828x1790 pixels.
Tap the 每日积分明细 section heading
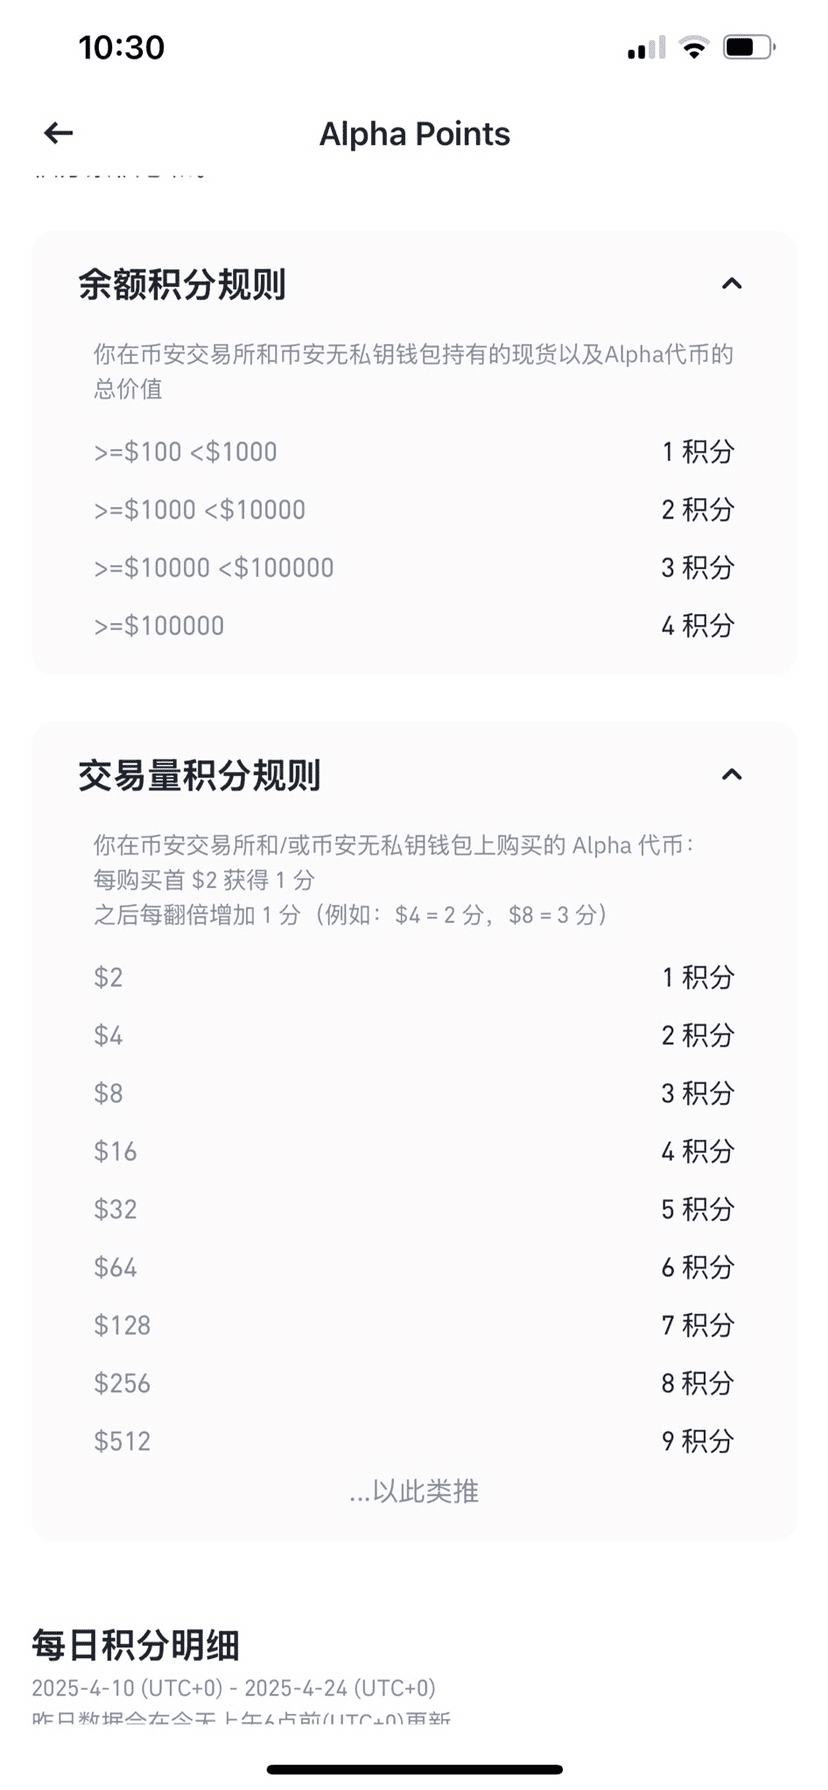pos(135,1645)
